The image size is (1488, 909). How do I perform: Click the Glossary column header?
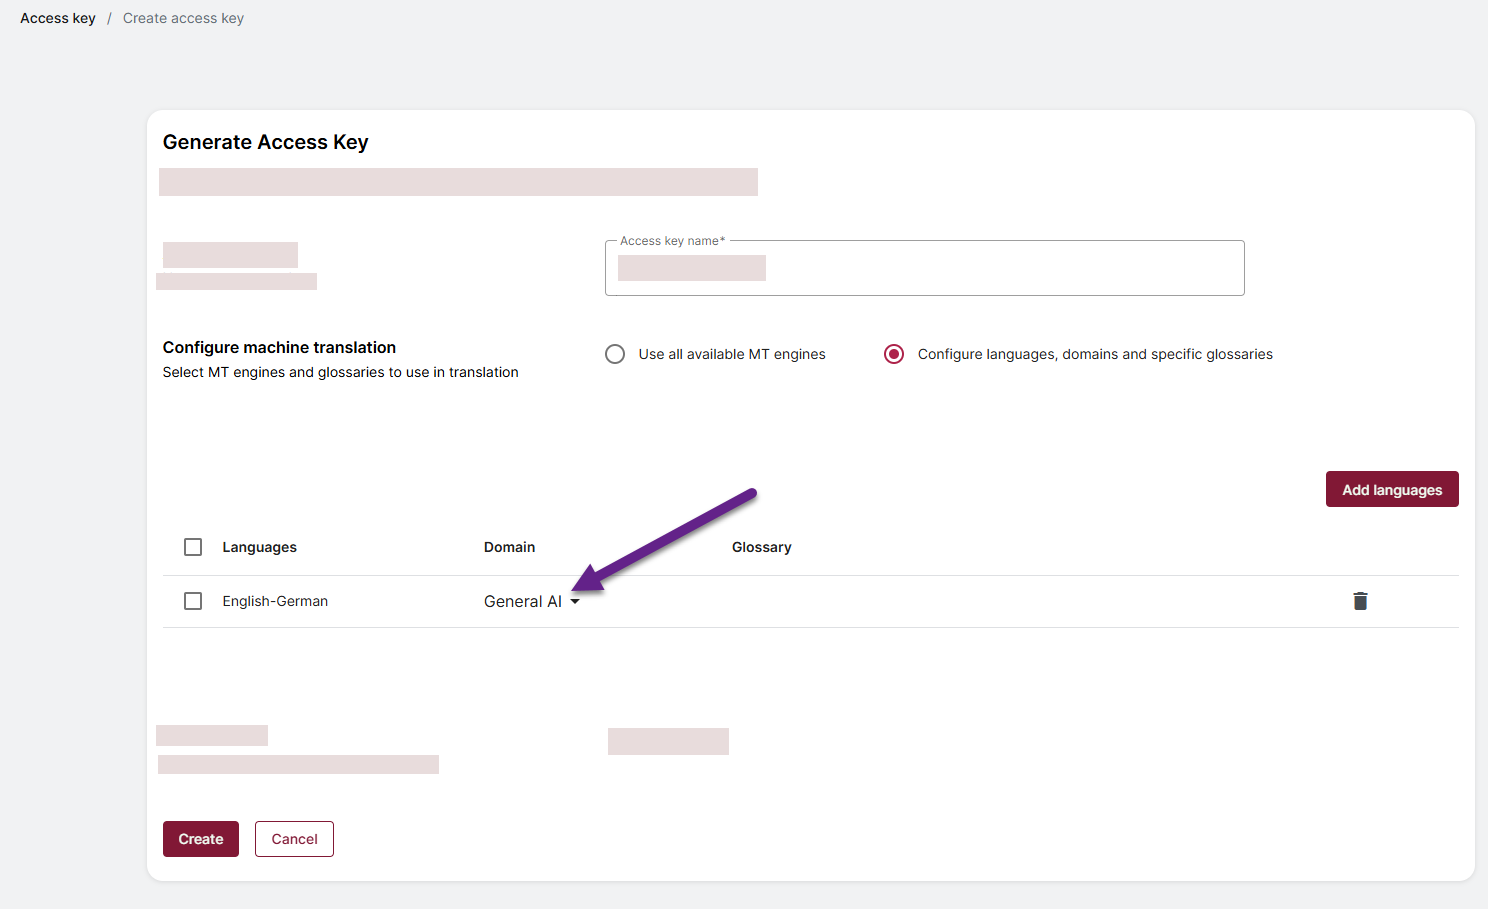tap(761, 547)
